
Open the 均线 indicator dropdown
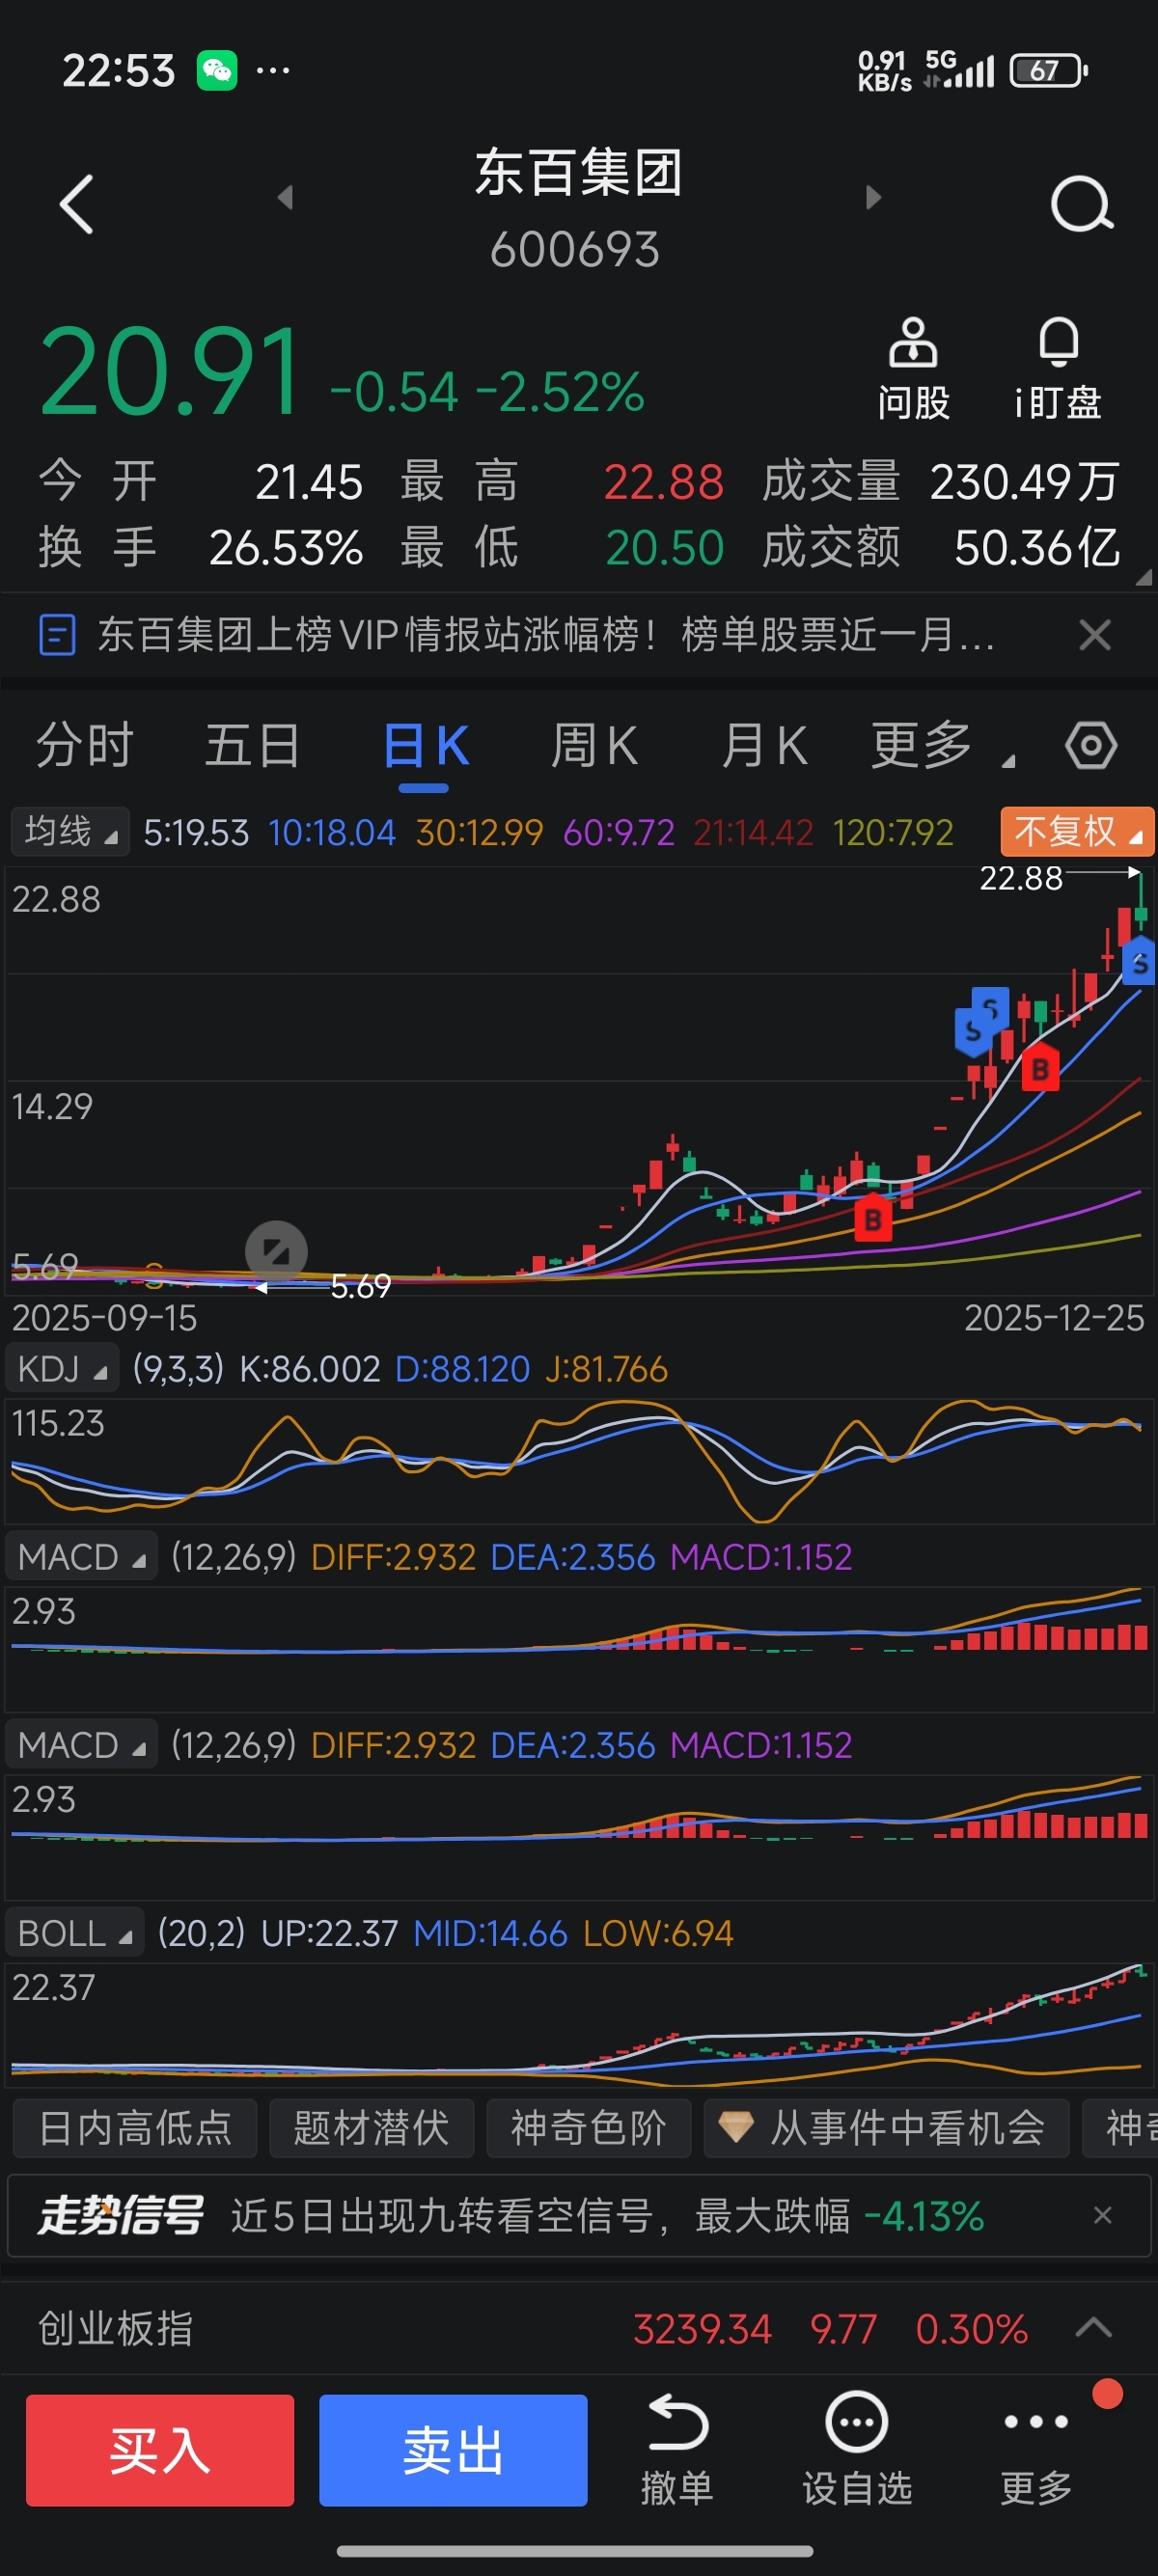coord(70,832)
